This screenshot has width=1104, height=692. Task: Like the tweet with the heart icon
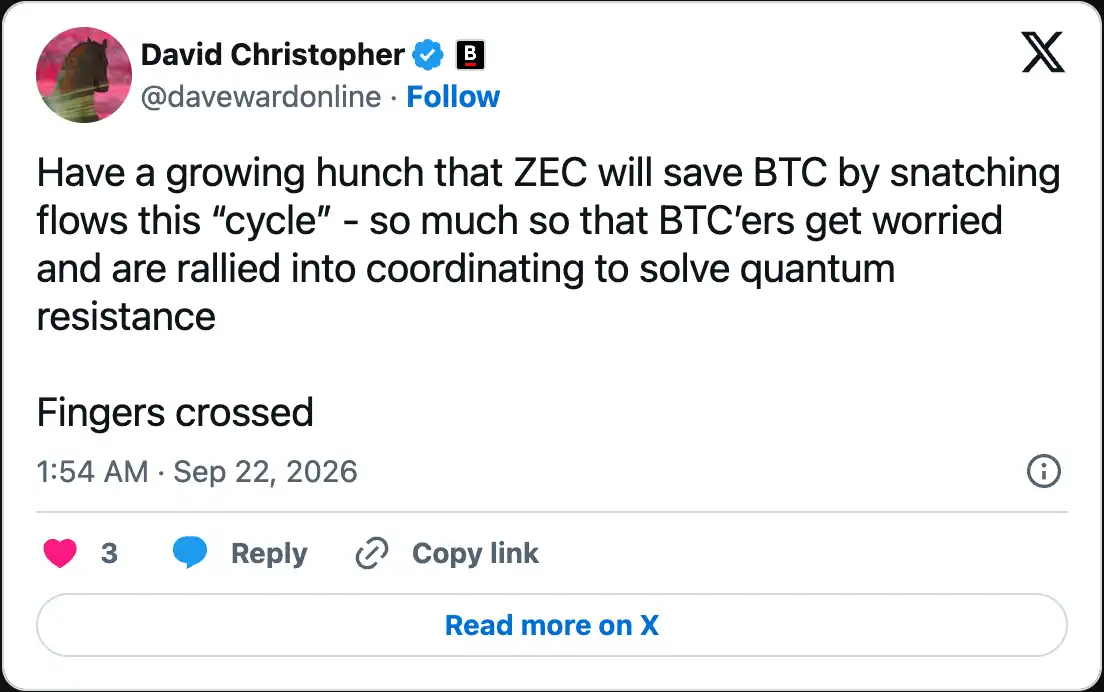tap(60, 553)
